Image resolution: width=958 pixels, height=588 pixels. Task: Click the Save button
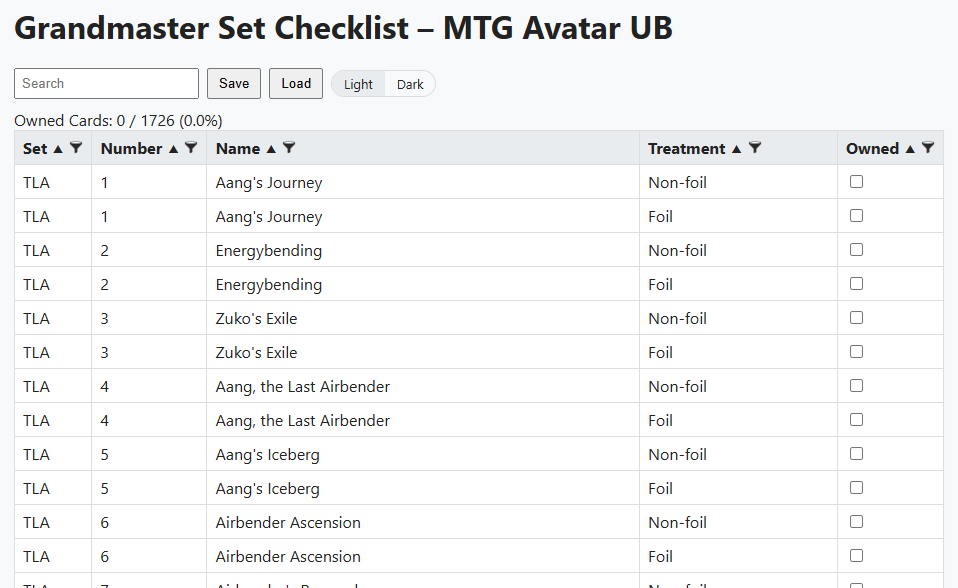(233, 83)
